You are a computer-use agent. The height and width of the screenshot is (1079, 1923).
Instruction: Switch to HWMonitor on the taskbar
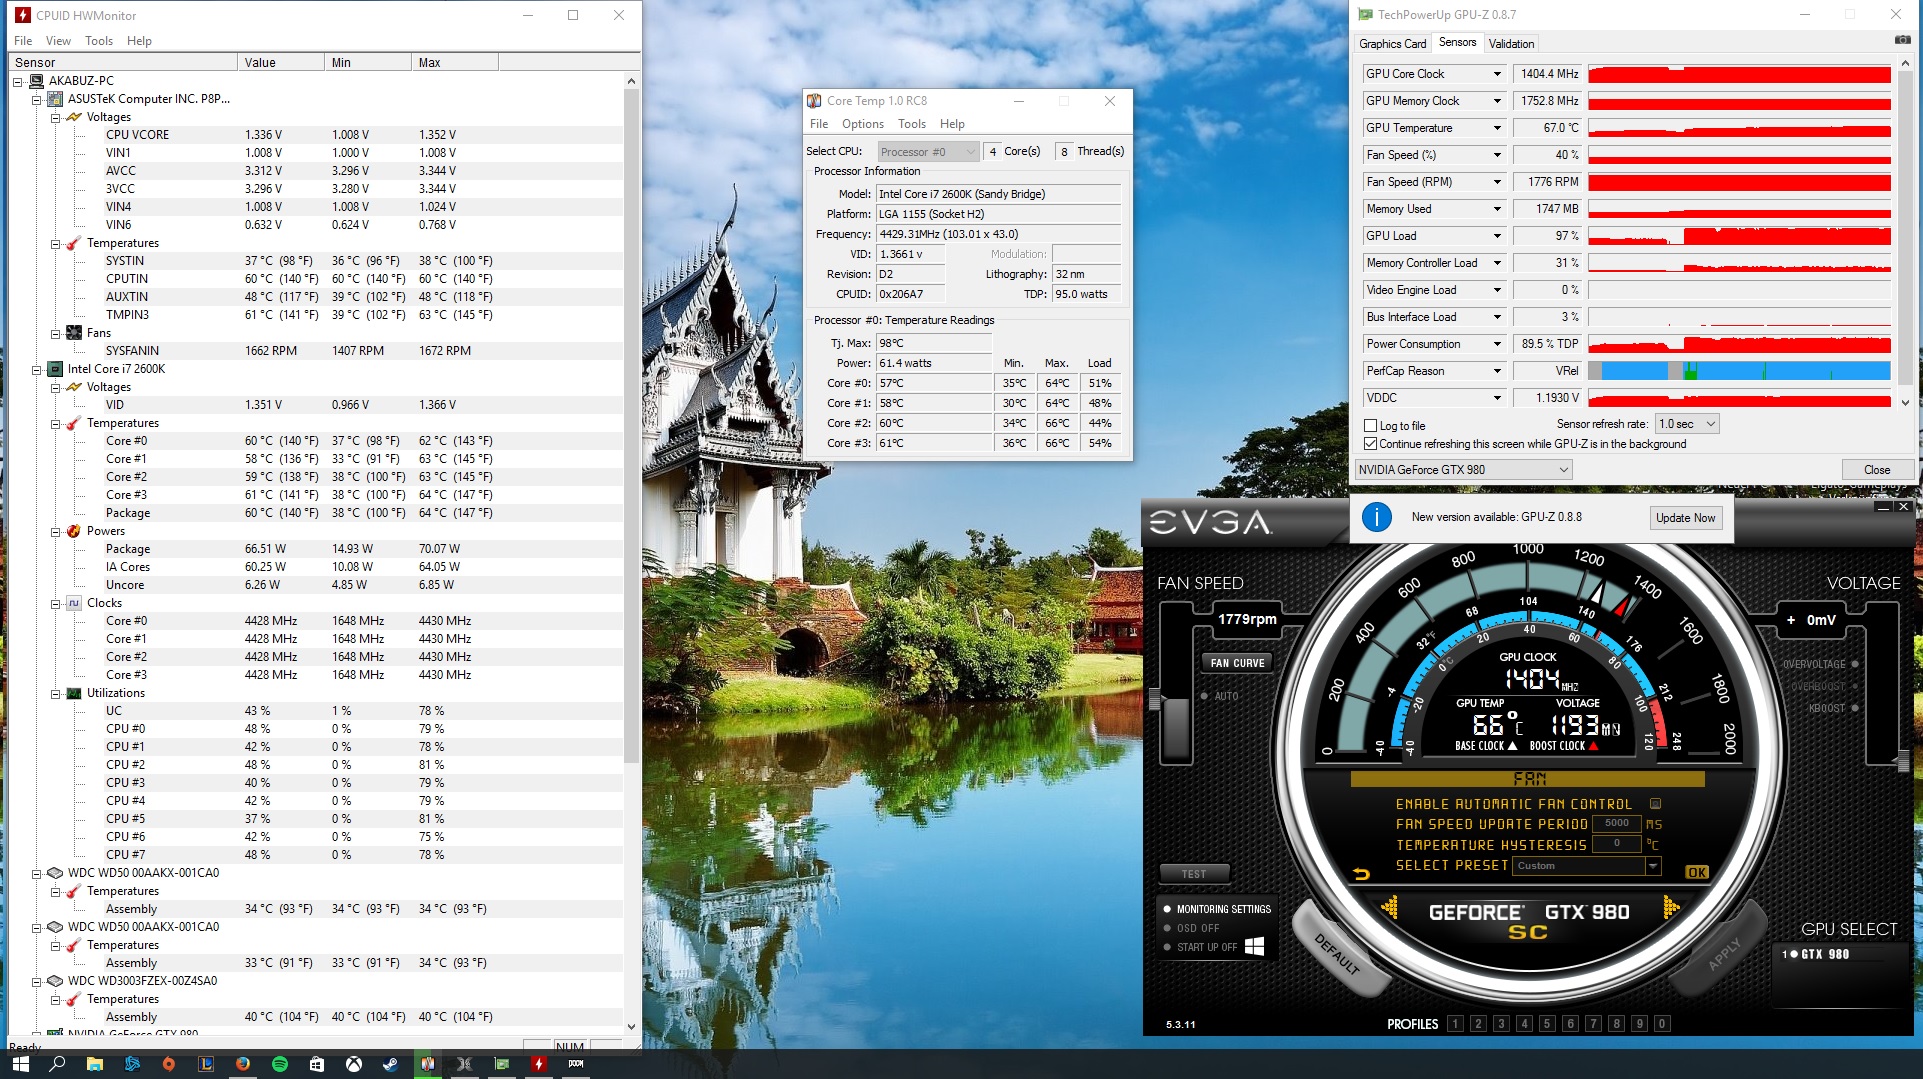click(538, 1064)
